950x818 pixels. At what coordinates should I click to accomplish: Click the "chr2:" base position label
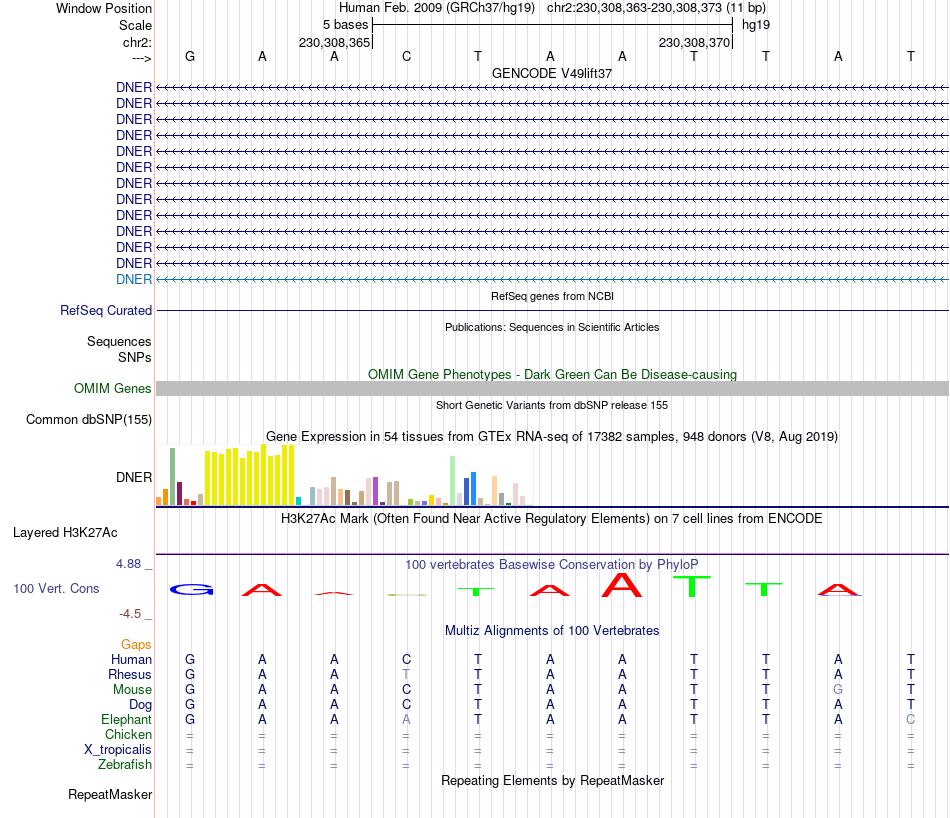pyautogui.click(x=137, y=42)
